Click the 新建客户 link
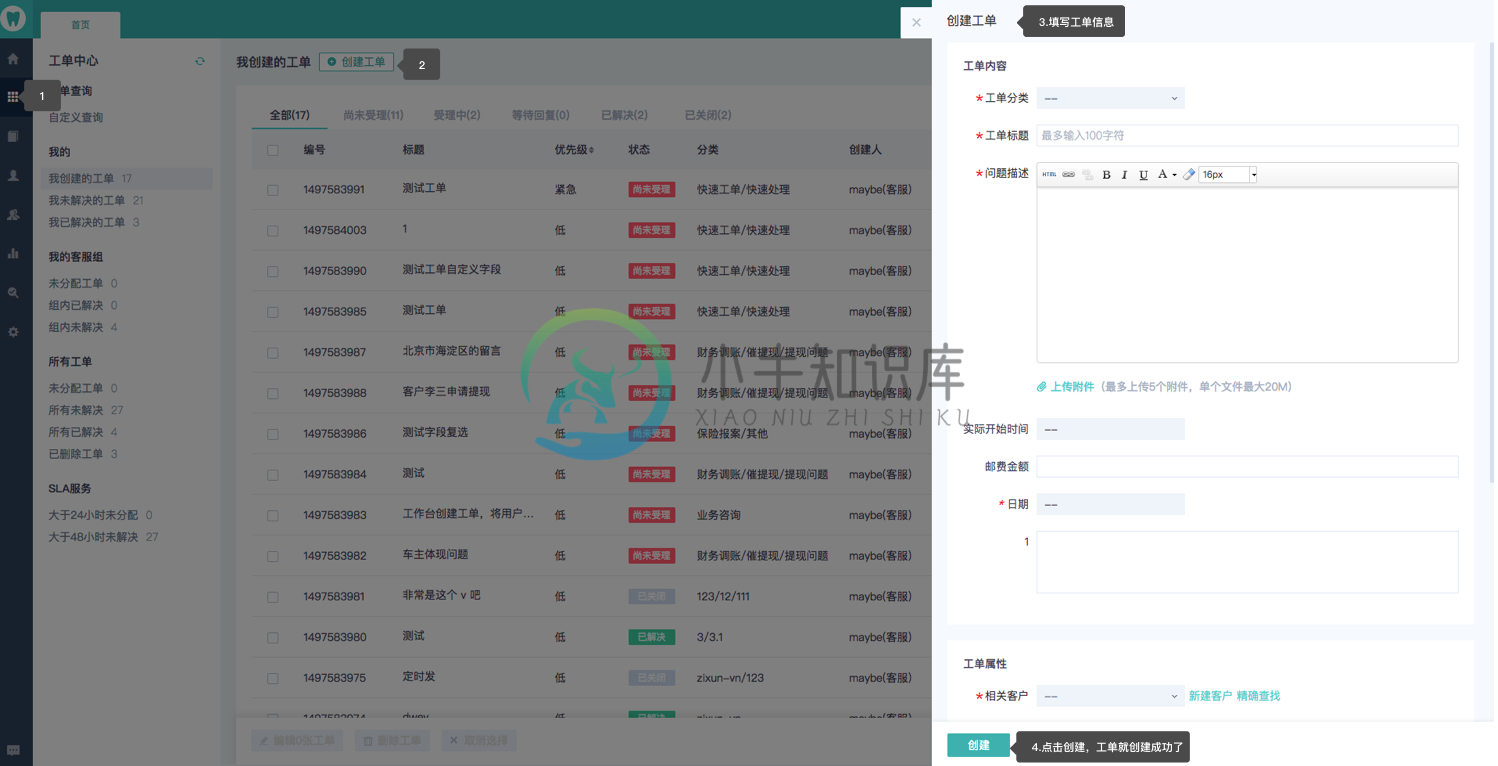The height and width of the screenshot is (766, 1498). click(1210, 696)
